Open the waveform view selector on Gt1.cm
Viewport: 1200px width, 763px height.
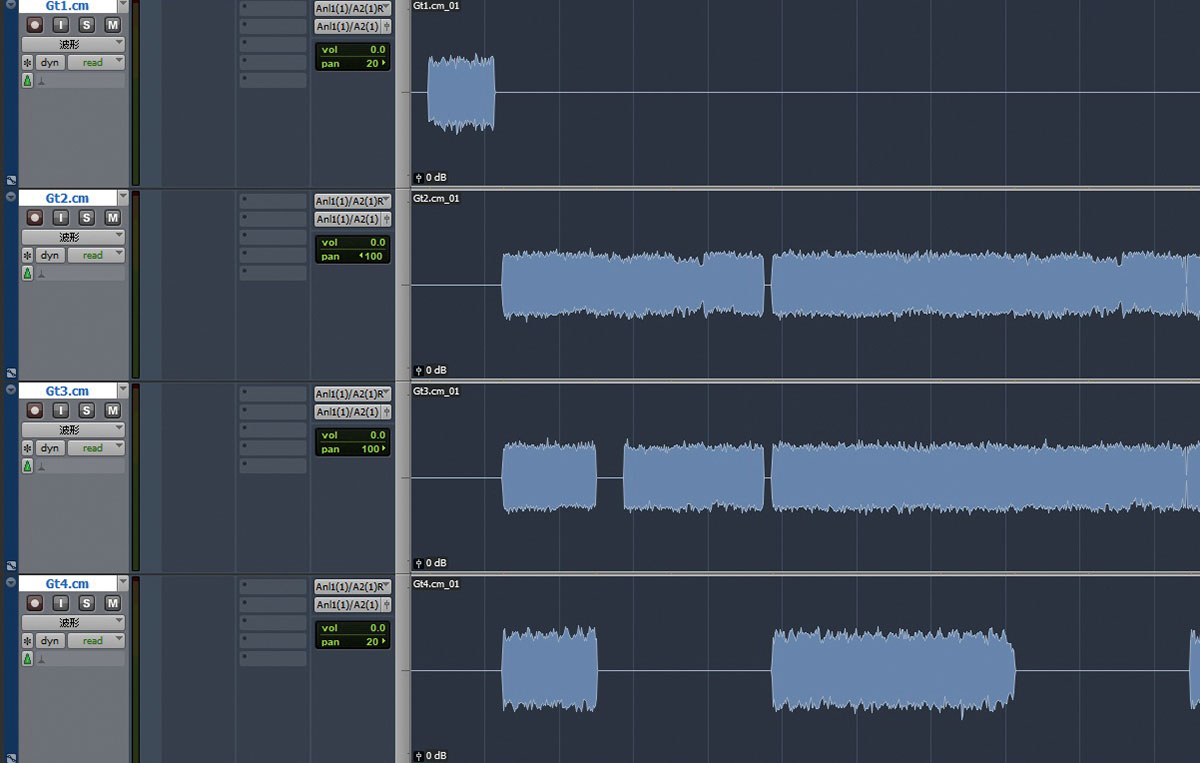point(73,44)
